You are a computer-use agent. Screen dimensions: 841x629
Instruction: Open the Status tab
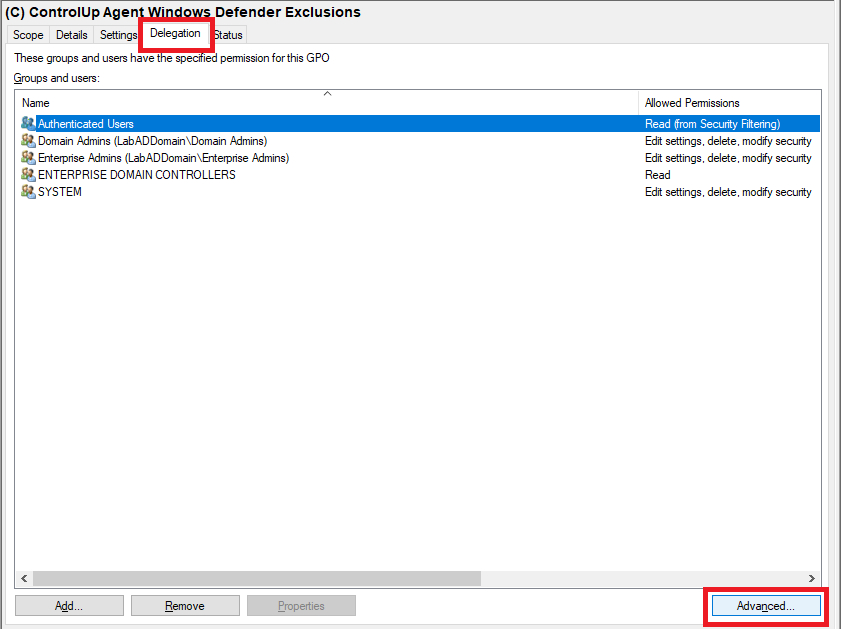pyautogui.click(x=229, y=35)
